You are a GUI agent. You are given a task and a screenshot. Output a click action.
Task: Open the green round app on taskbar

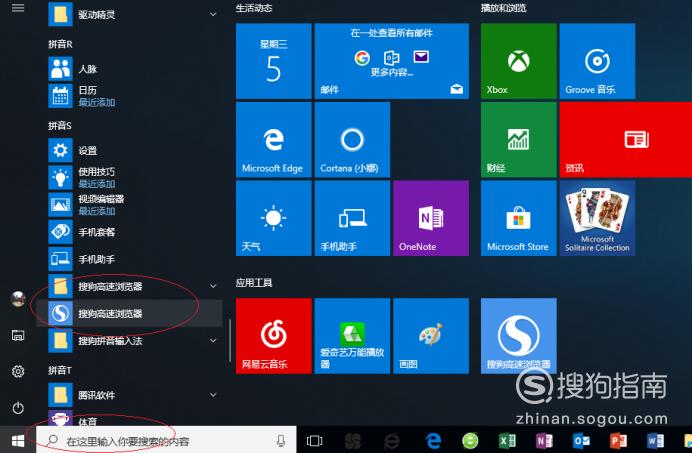coord(470,440)
